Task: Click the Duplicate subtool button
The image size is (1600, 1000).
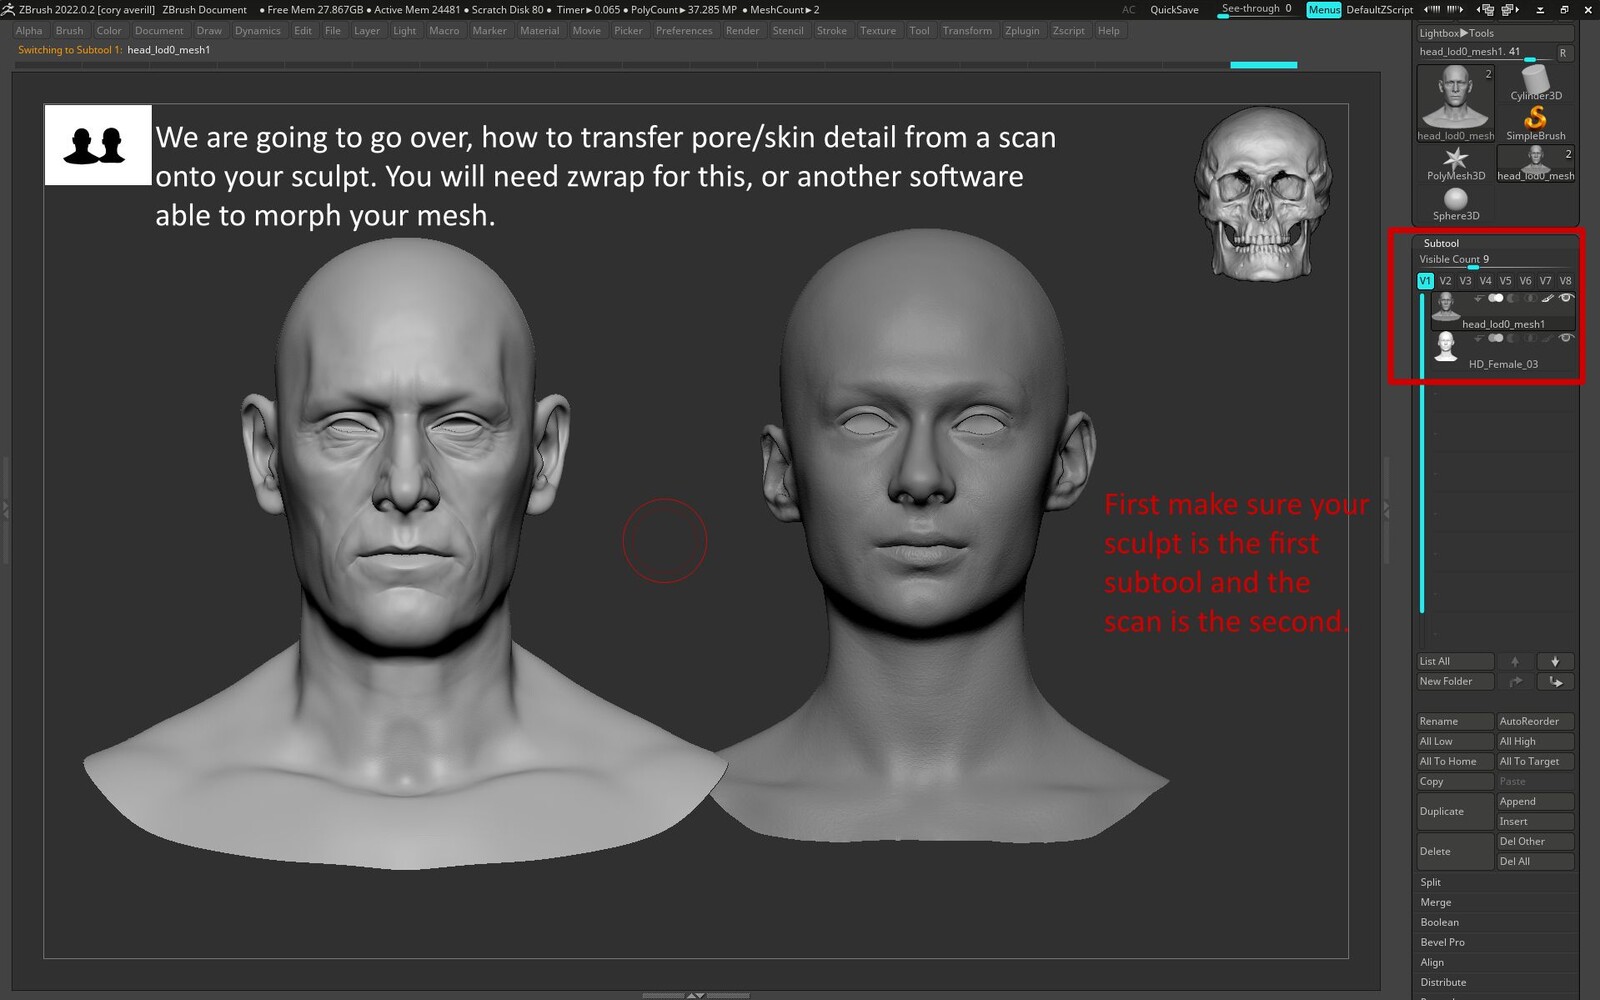Action: tap(1455, 811)
